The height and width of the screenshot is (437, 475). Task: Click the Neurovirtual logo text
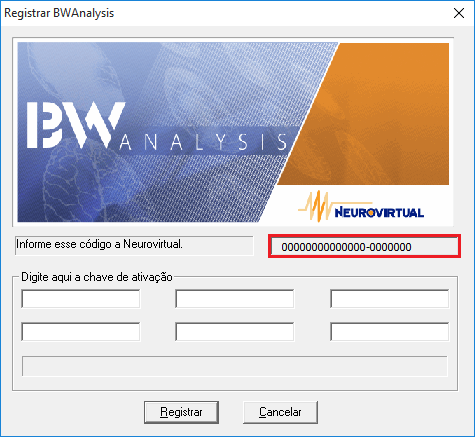coord(379,212)
